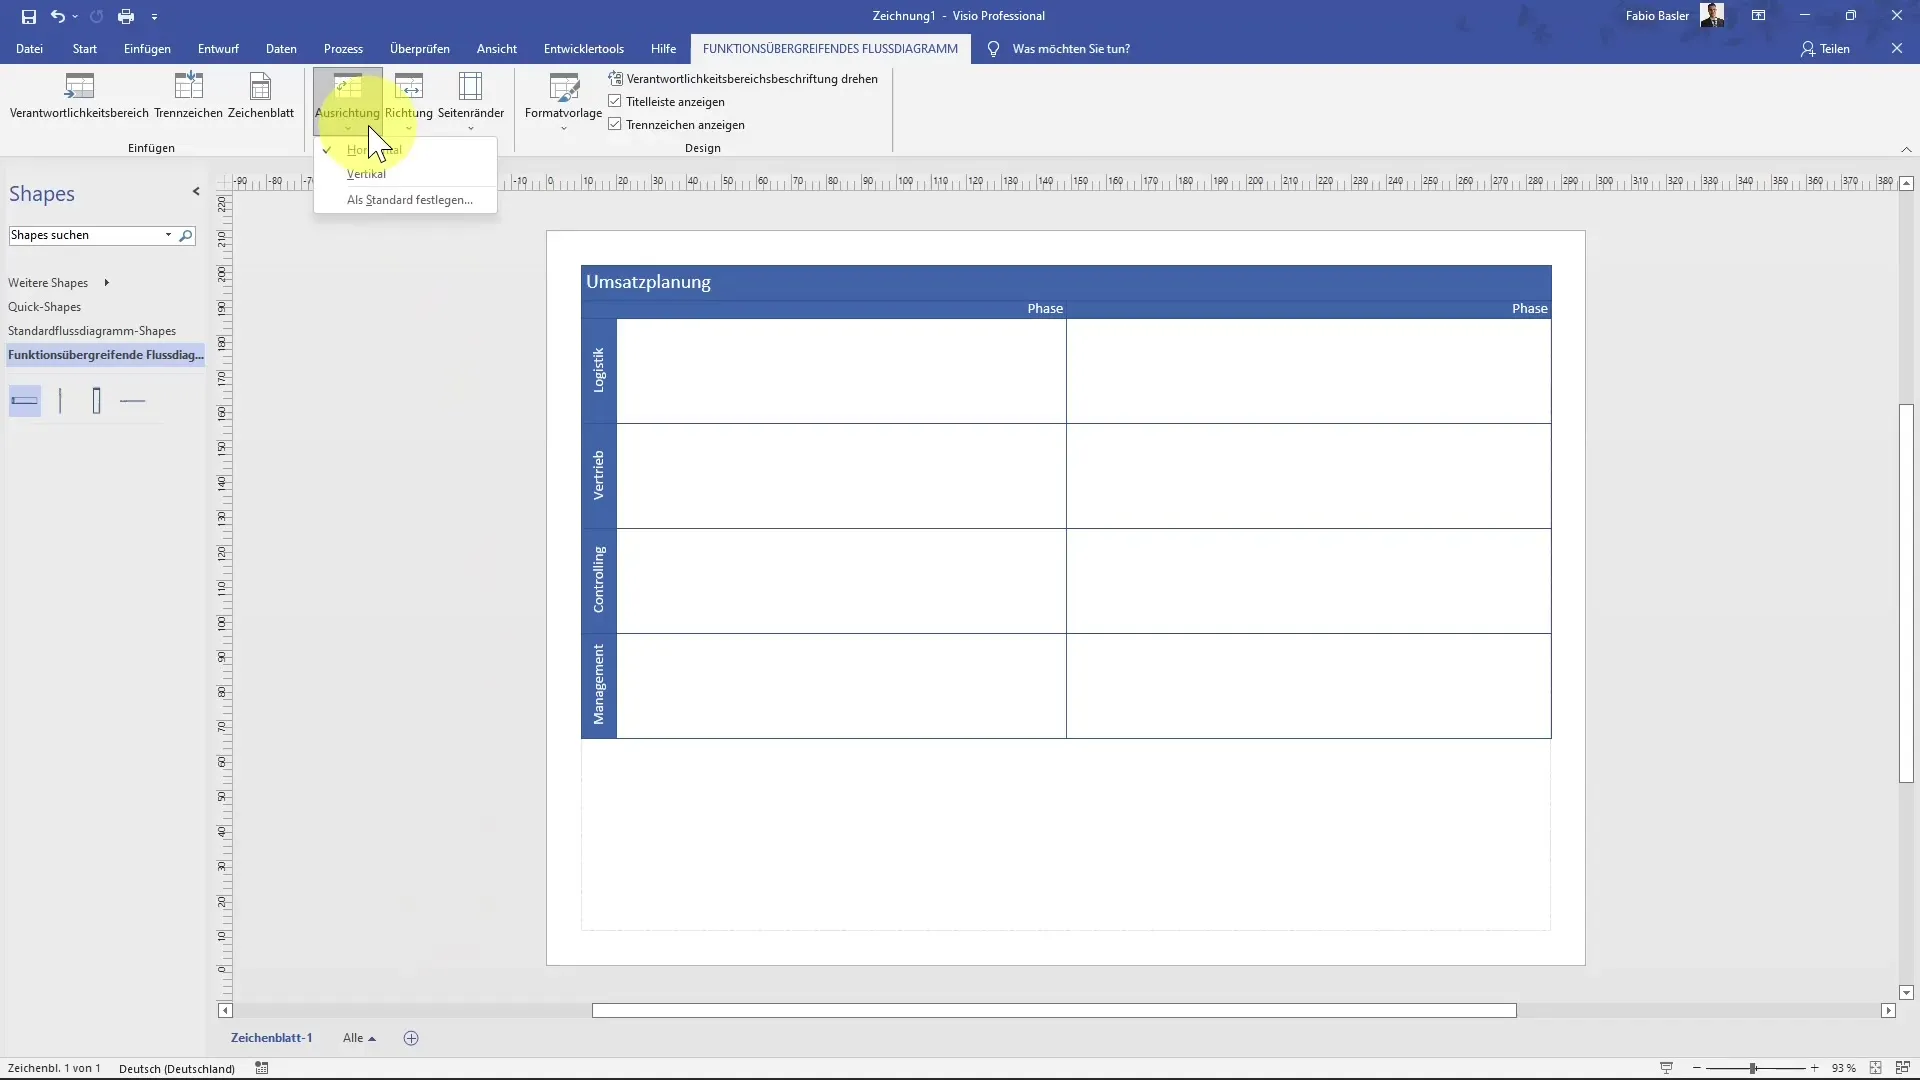Image resolution: width=1920 pixels, height=1080 pixels.
Task: Insert a Zeichenblatt page
Action: pos(260,96)
